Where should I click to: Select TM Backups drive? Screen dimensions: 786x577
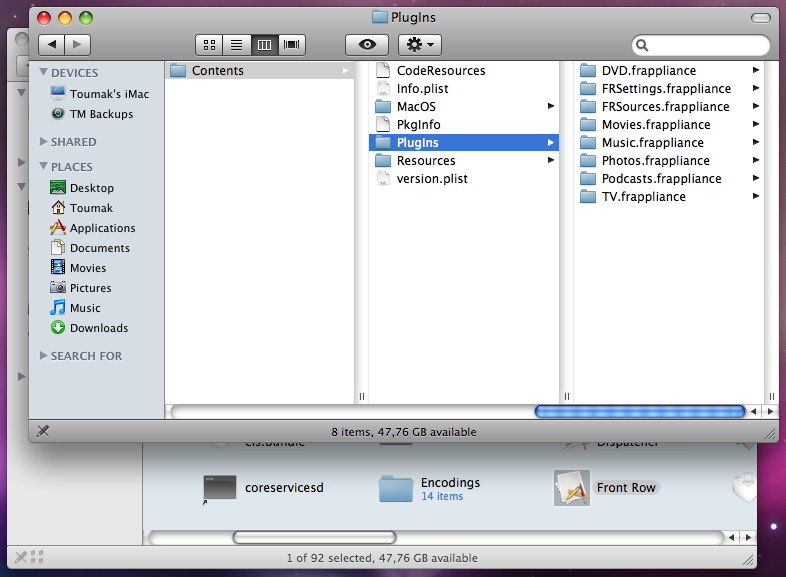[92, 114]
